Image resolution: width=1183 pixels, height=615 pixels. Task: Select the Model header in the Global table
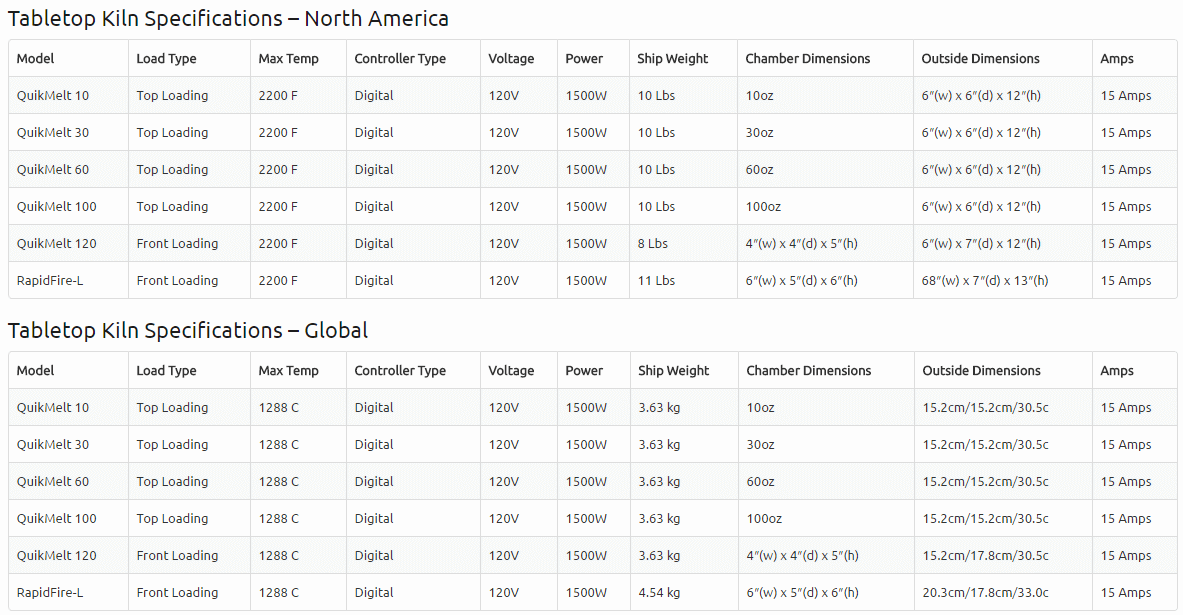pos(35,371)
